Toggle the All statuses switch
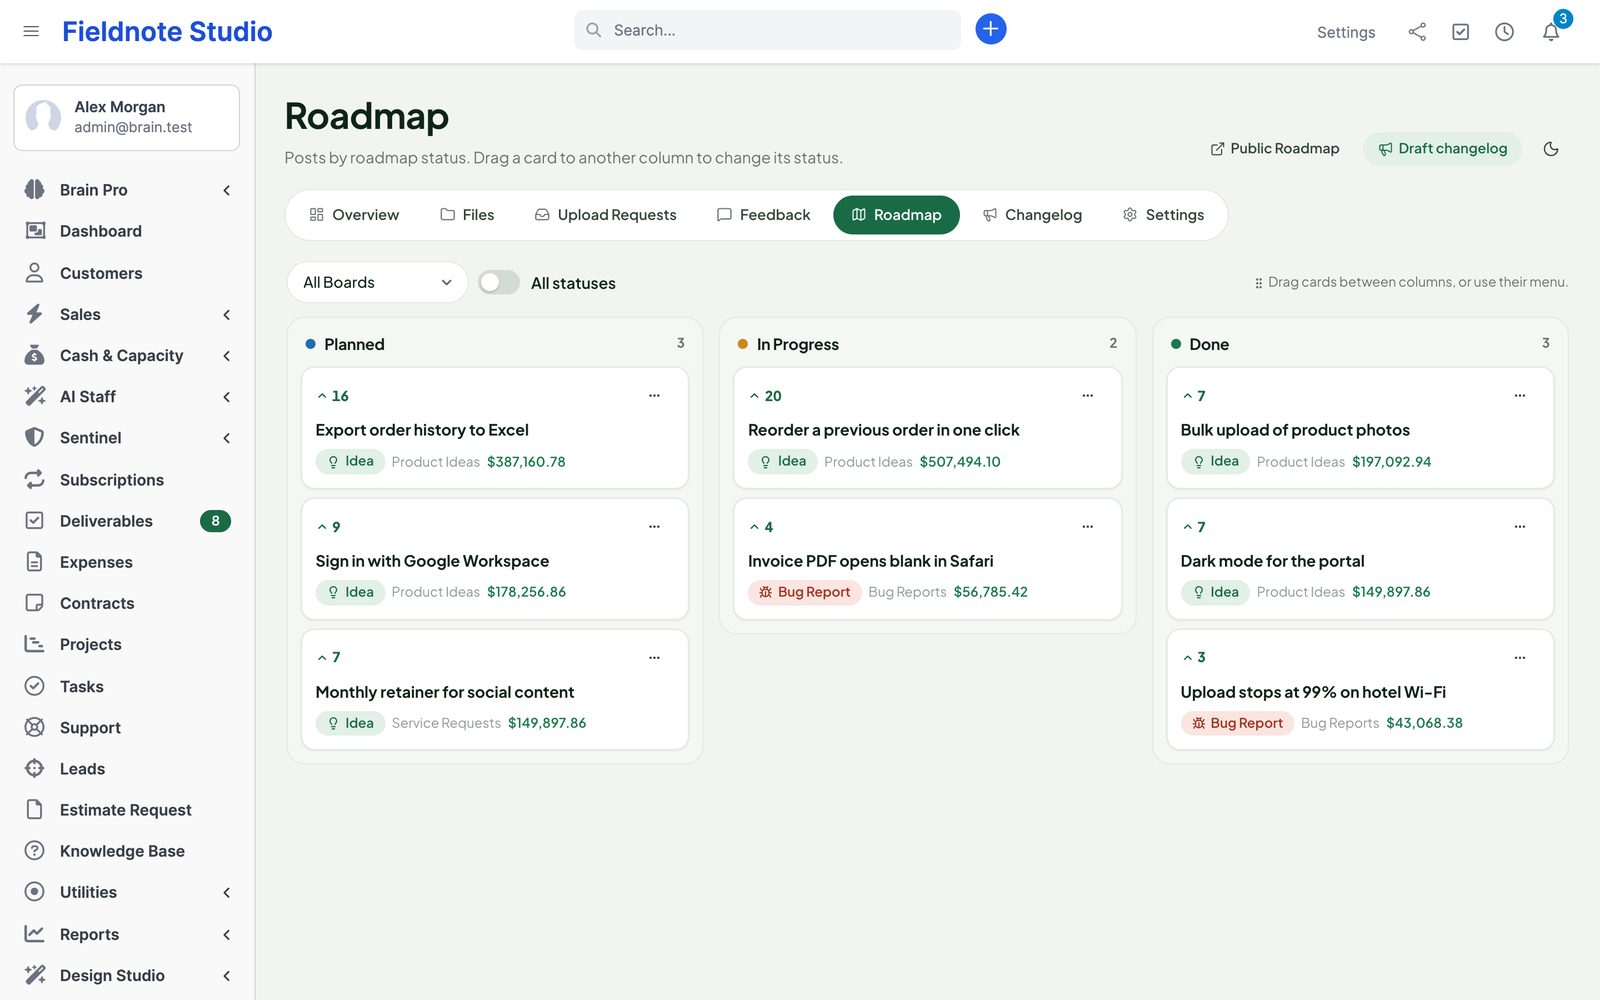Viewport: 1600px width, 1000px height. click(x=498, y=283)
